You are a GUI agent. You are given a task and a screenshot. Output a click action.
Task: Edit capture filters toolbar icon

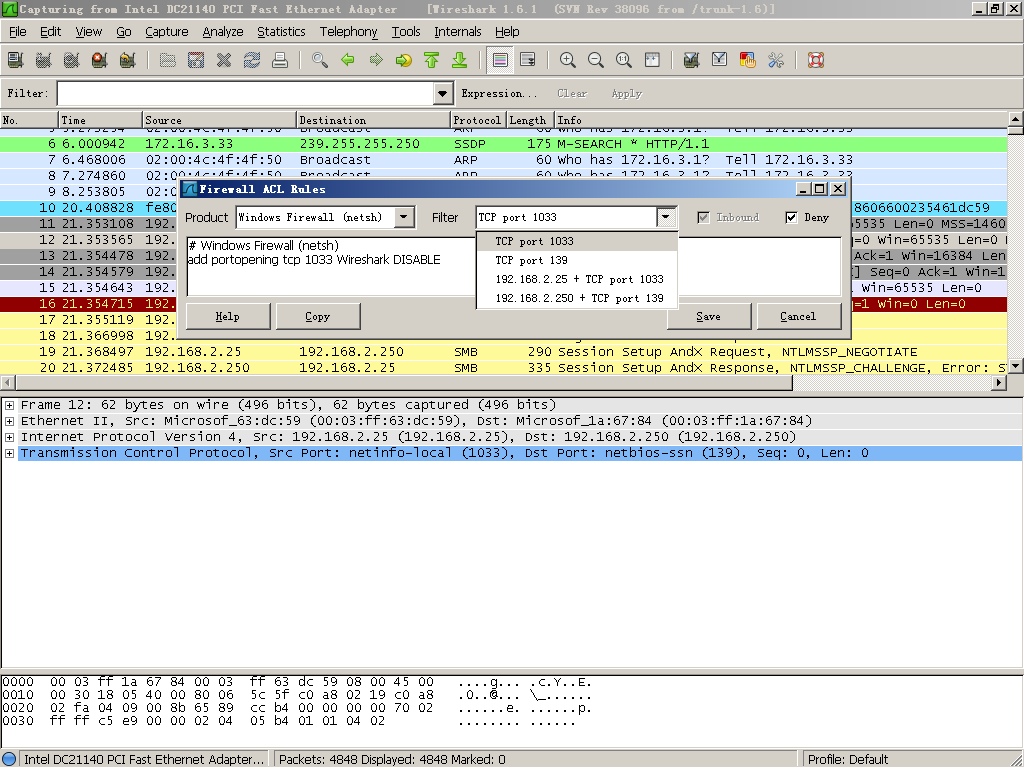tap(692, 61)
